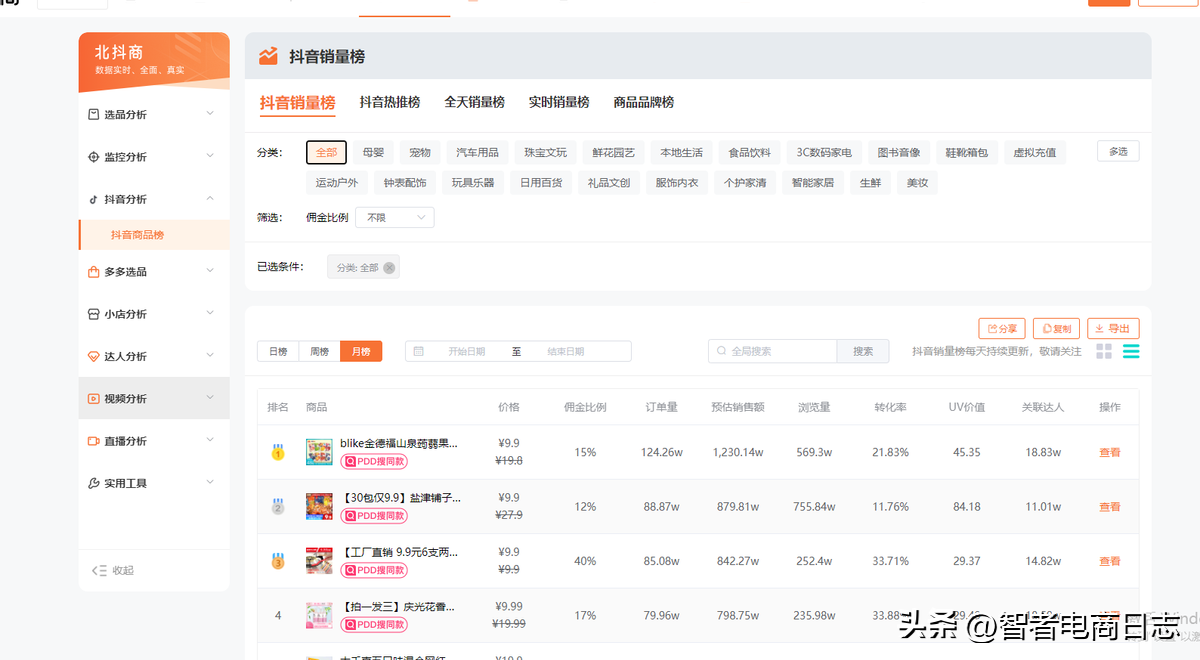Click the 达人分析 crown icon

[x=94, y=356]
